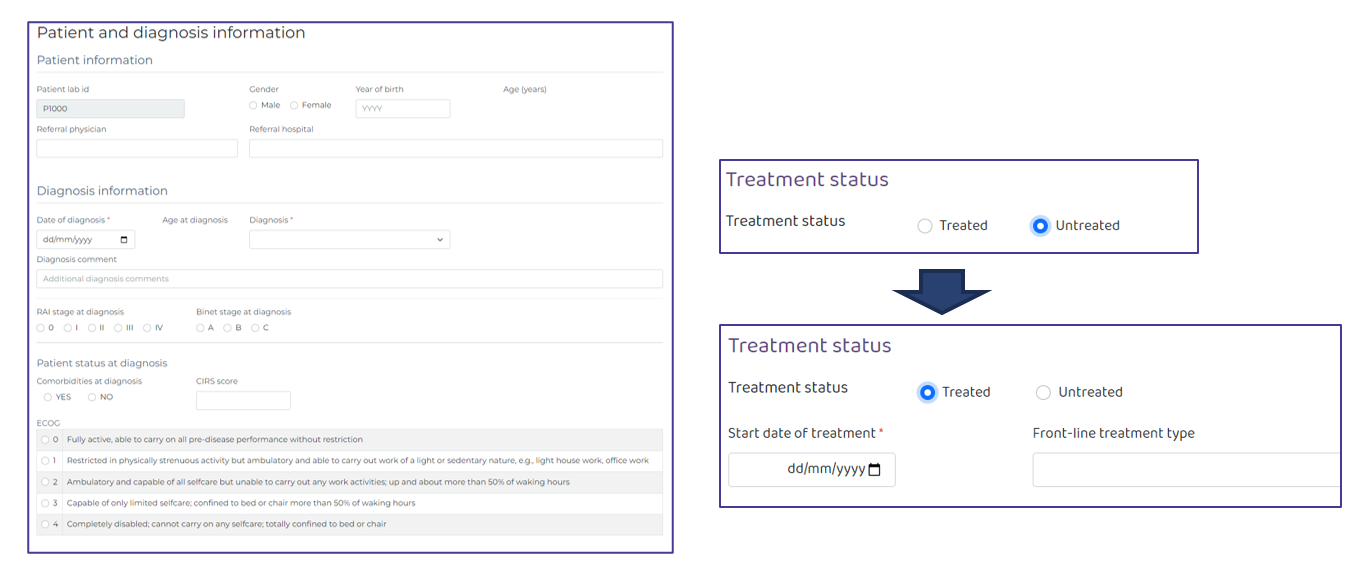Select YES for comorbidities at diagnosis
Viewport: 1358px width, 567px height.
[x=47, y=397]
